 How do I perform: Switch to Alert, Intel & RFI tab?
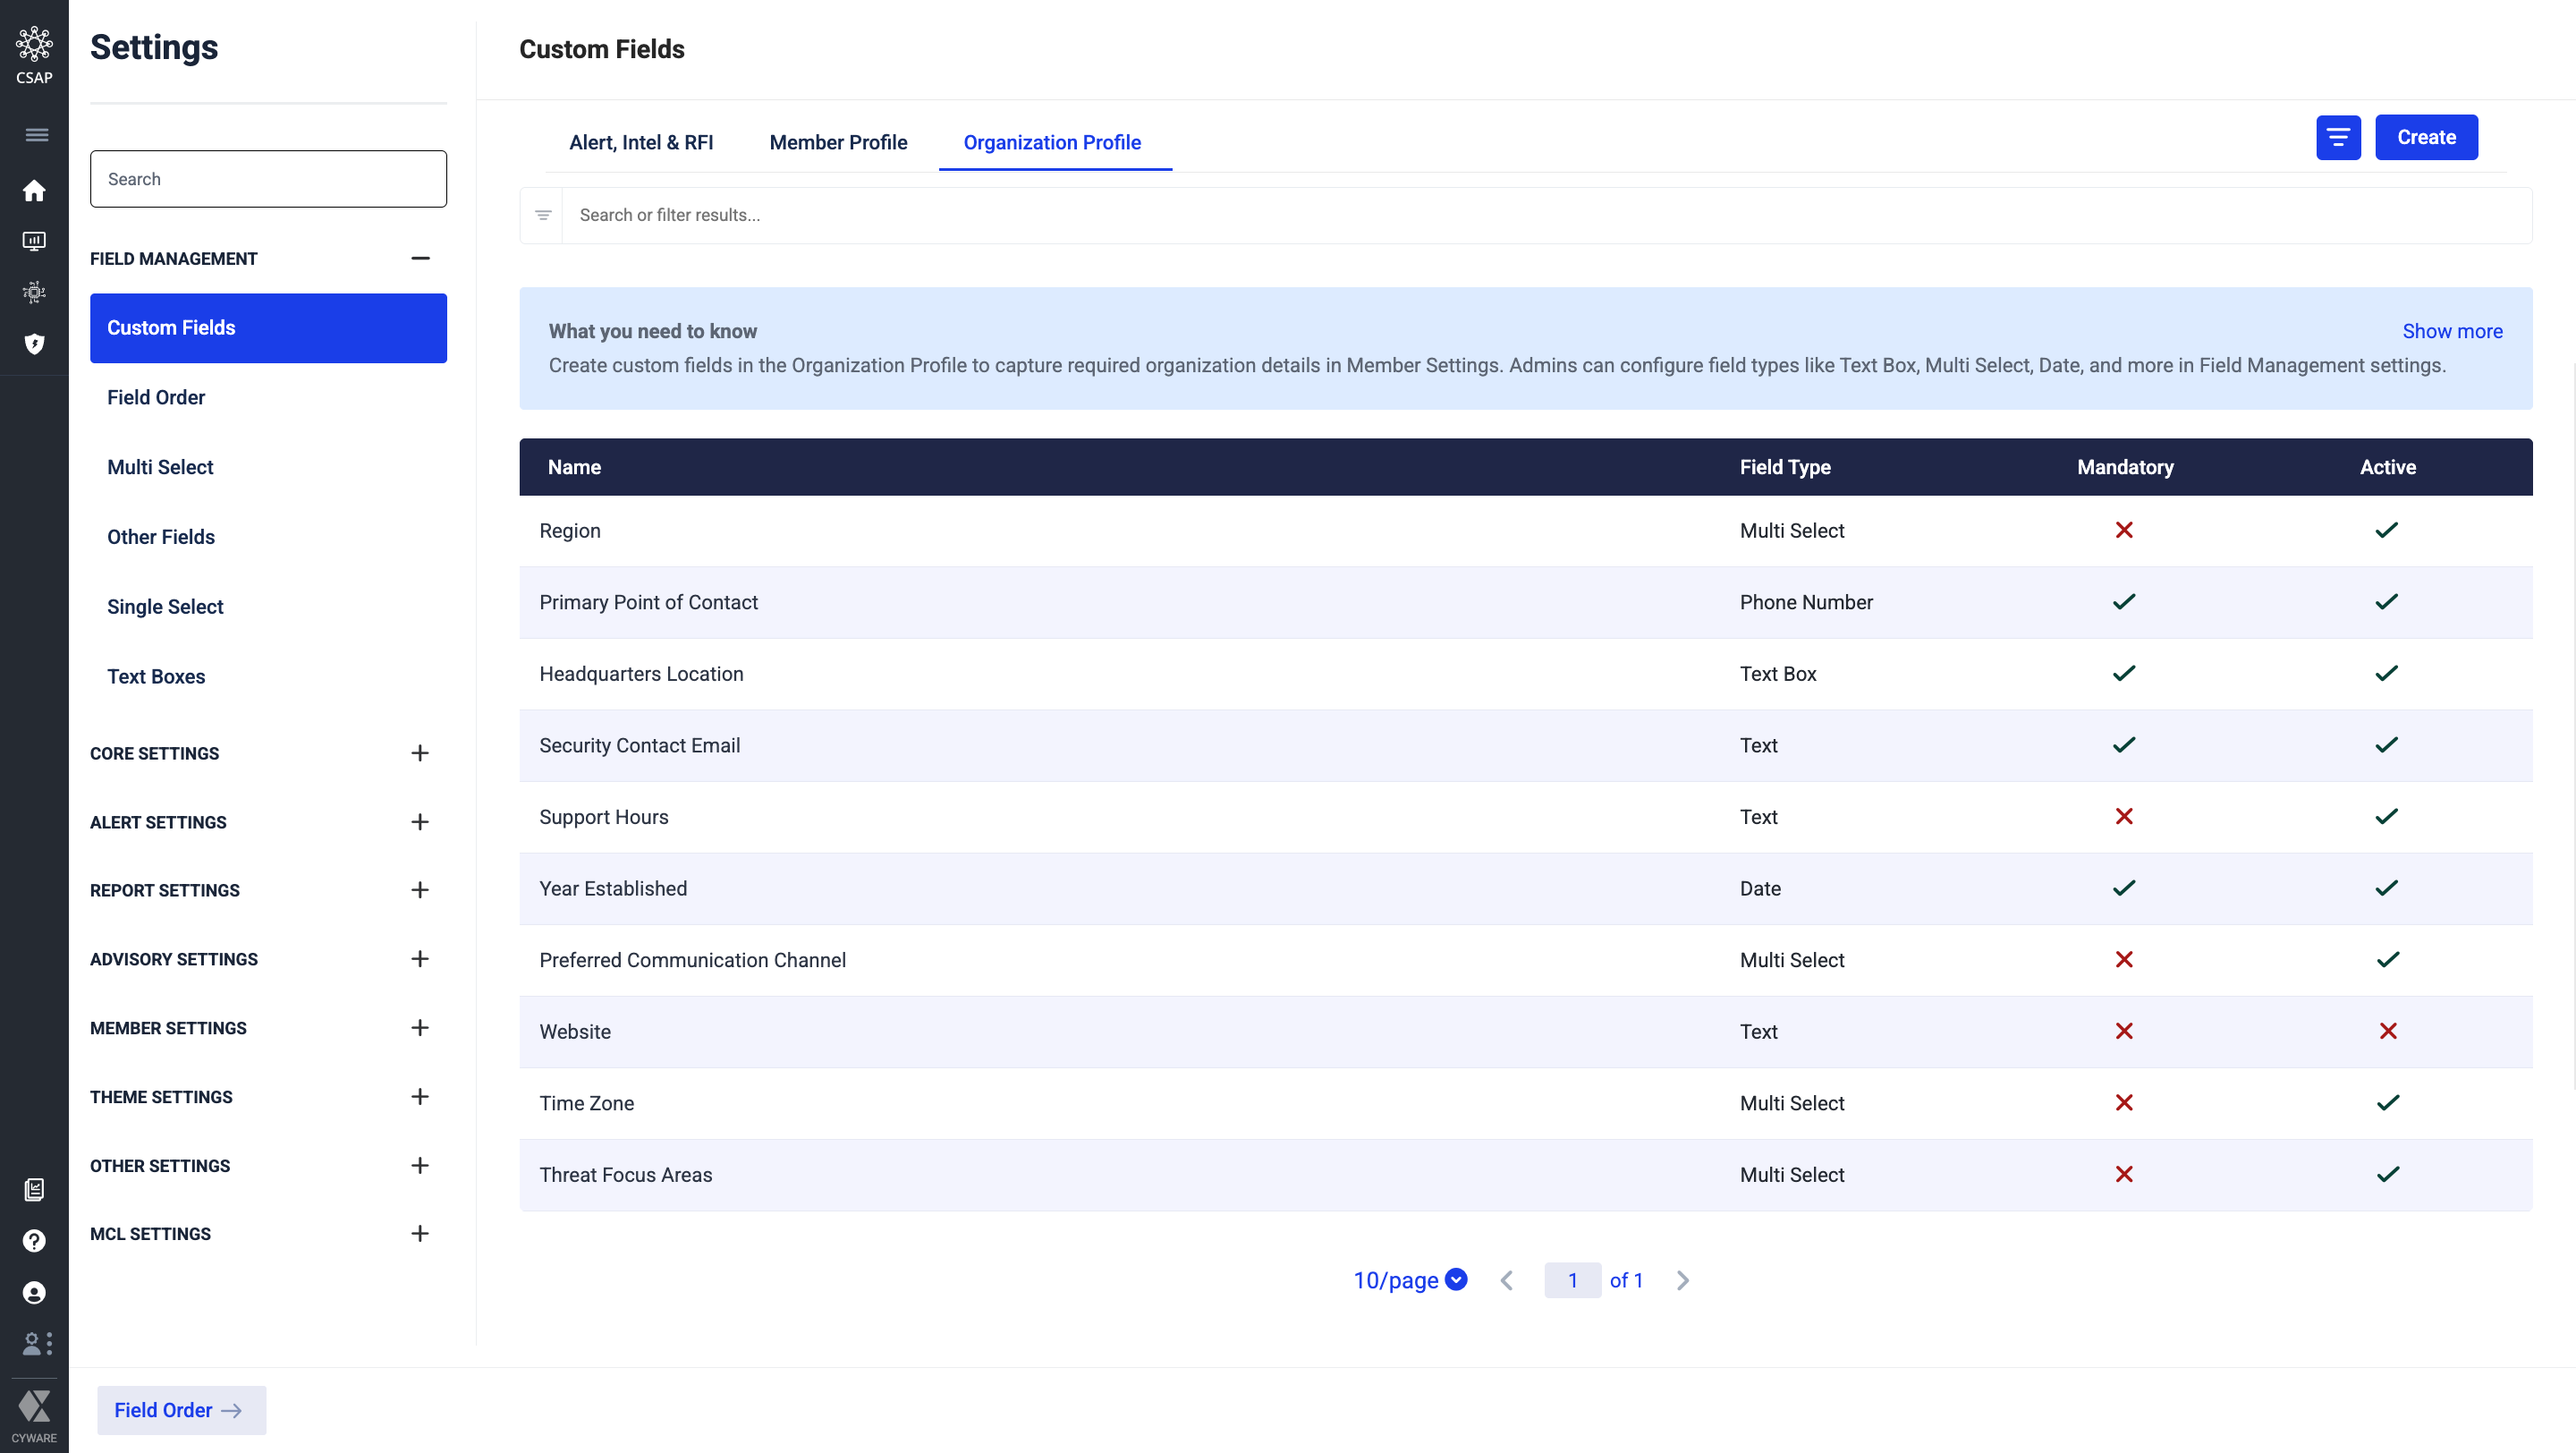click(640, 142)
